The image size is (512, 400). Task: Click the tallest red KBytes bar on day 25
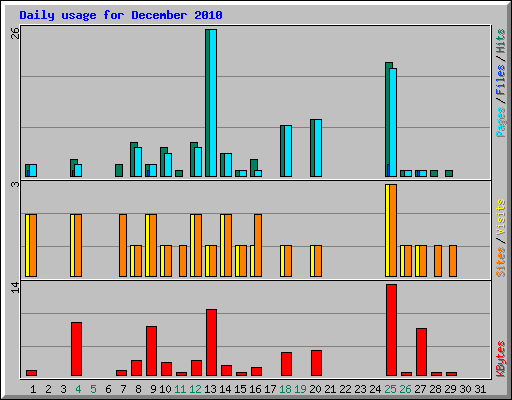[x=391, y=330]
